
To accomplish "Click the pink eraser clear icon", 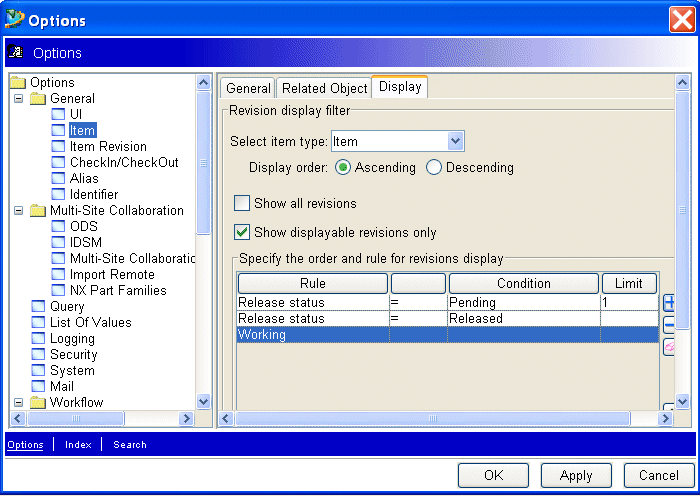I will [668, 346].
